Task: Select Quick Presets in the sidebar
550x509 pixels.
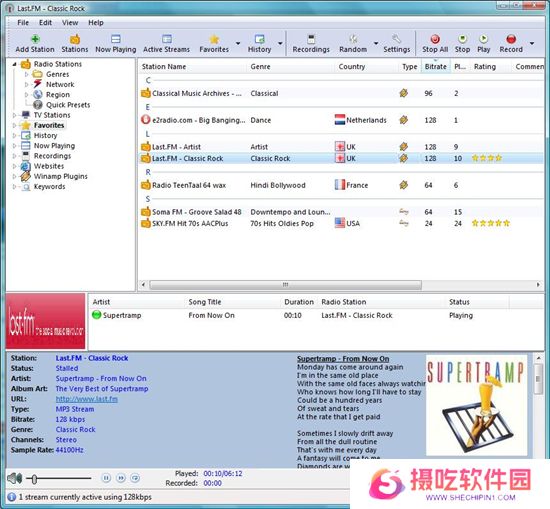Action: pos(68,105)
